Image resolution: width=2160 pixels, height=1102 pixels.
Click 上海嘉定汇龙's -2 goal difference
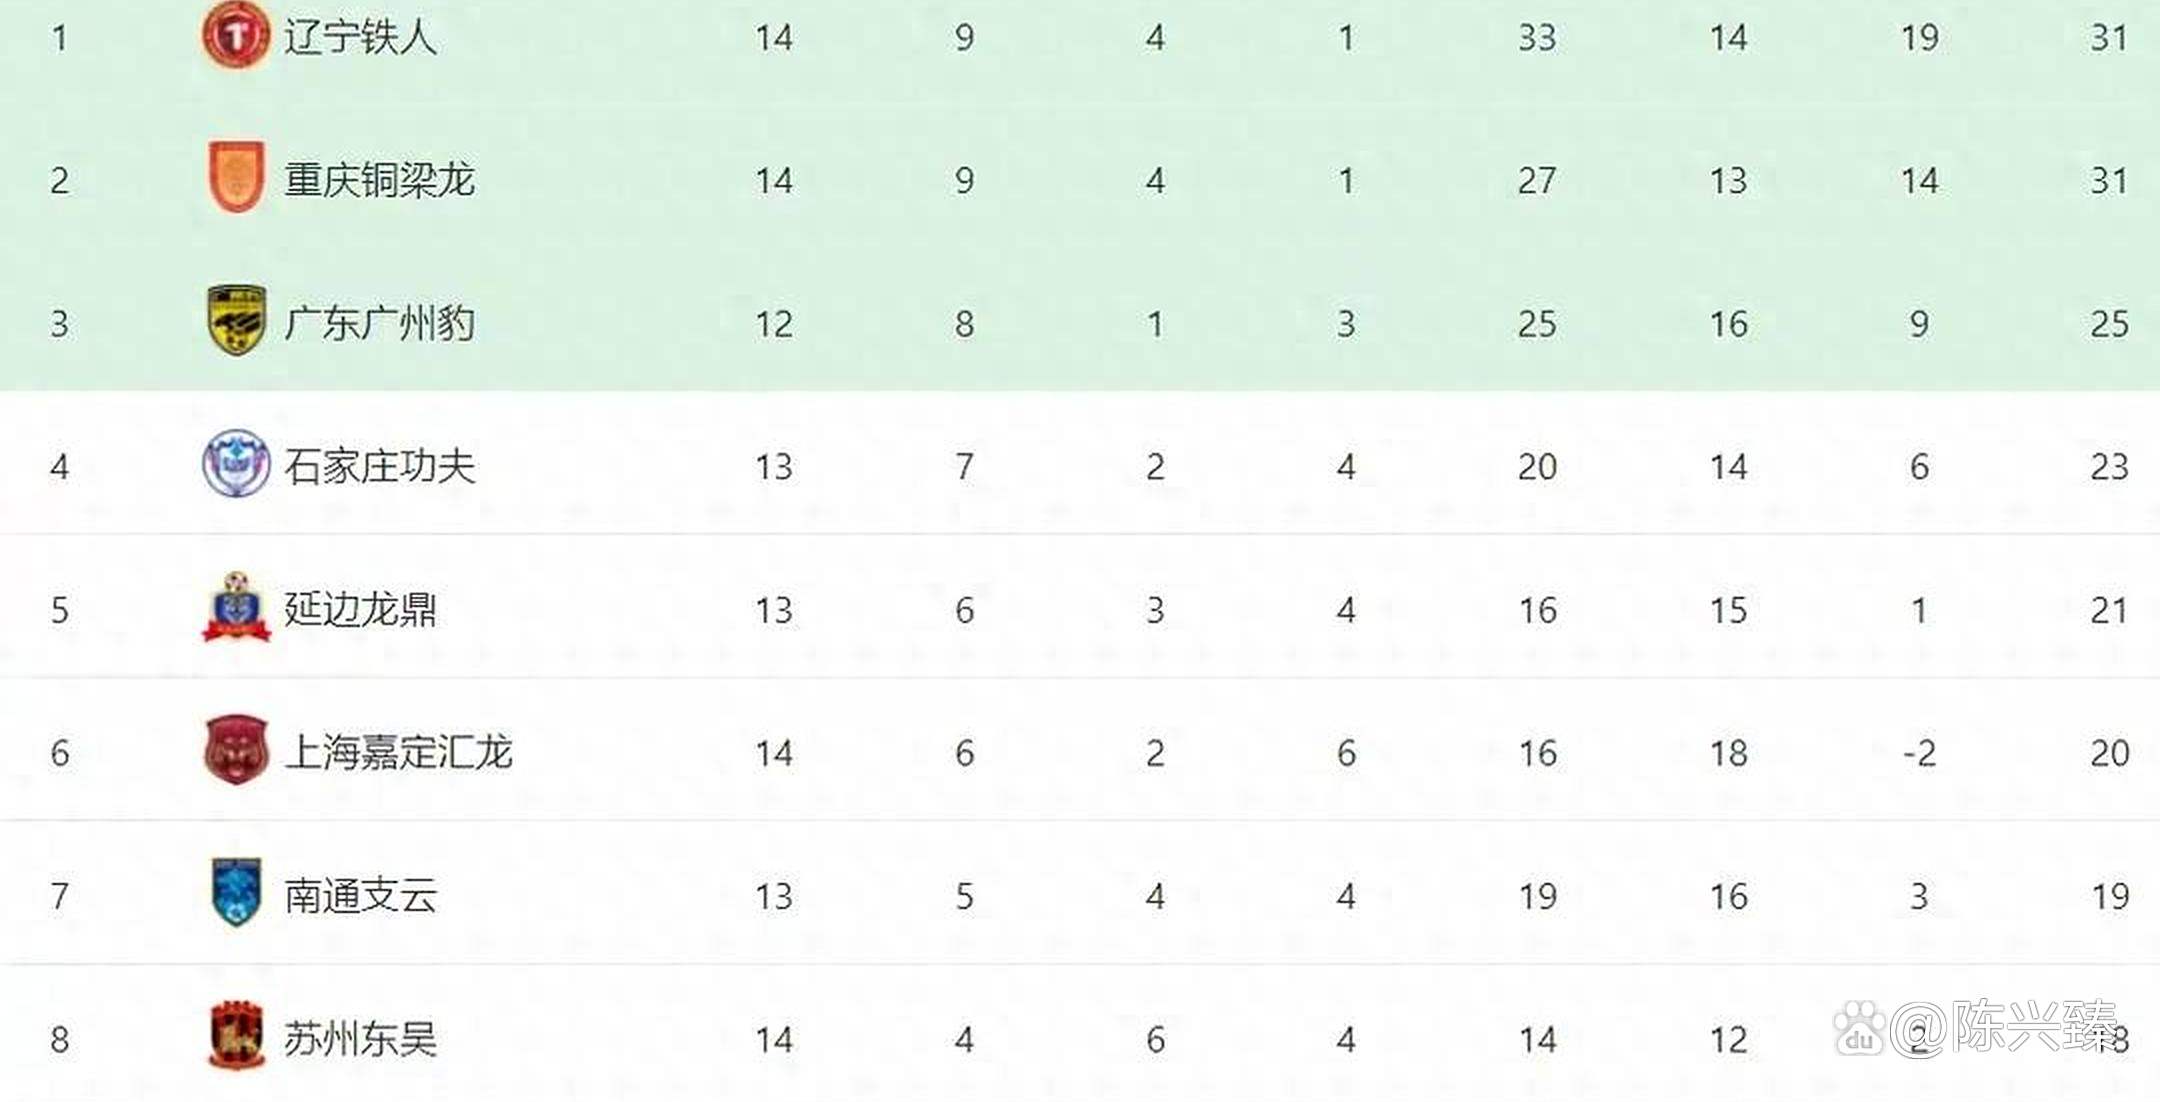click(1919, 752)
